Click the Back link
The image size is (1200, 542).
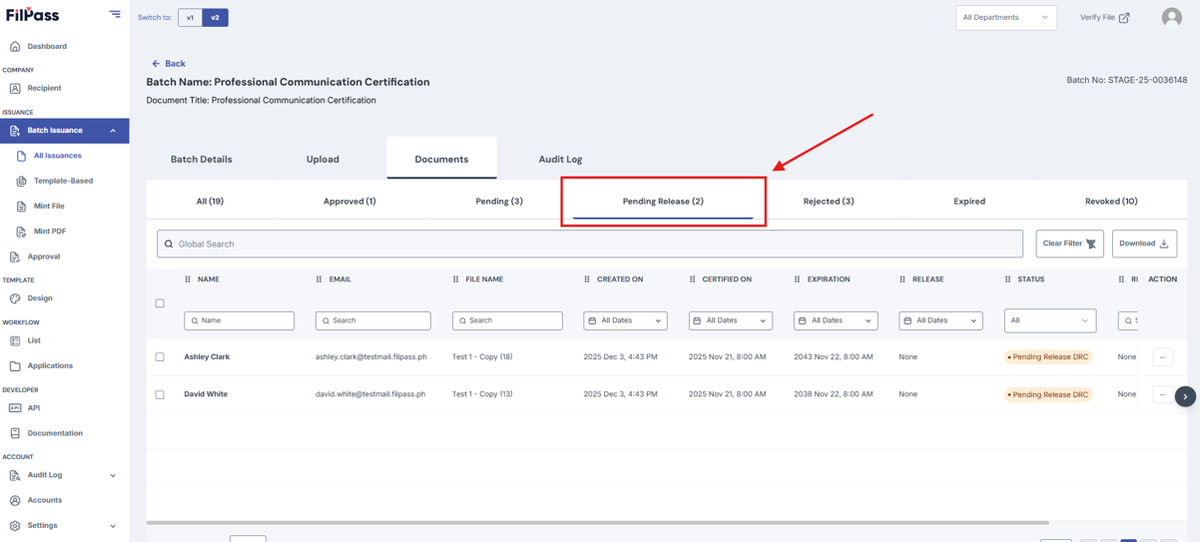pyautogui.click(x=169, y=63)
